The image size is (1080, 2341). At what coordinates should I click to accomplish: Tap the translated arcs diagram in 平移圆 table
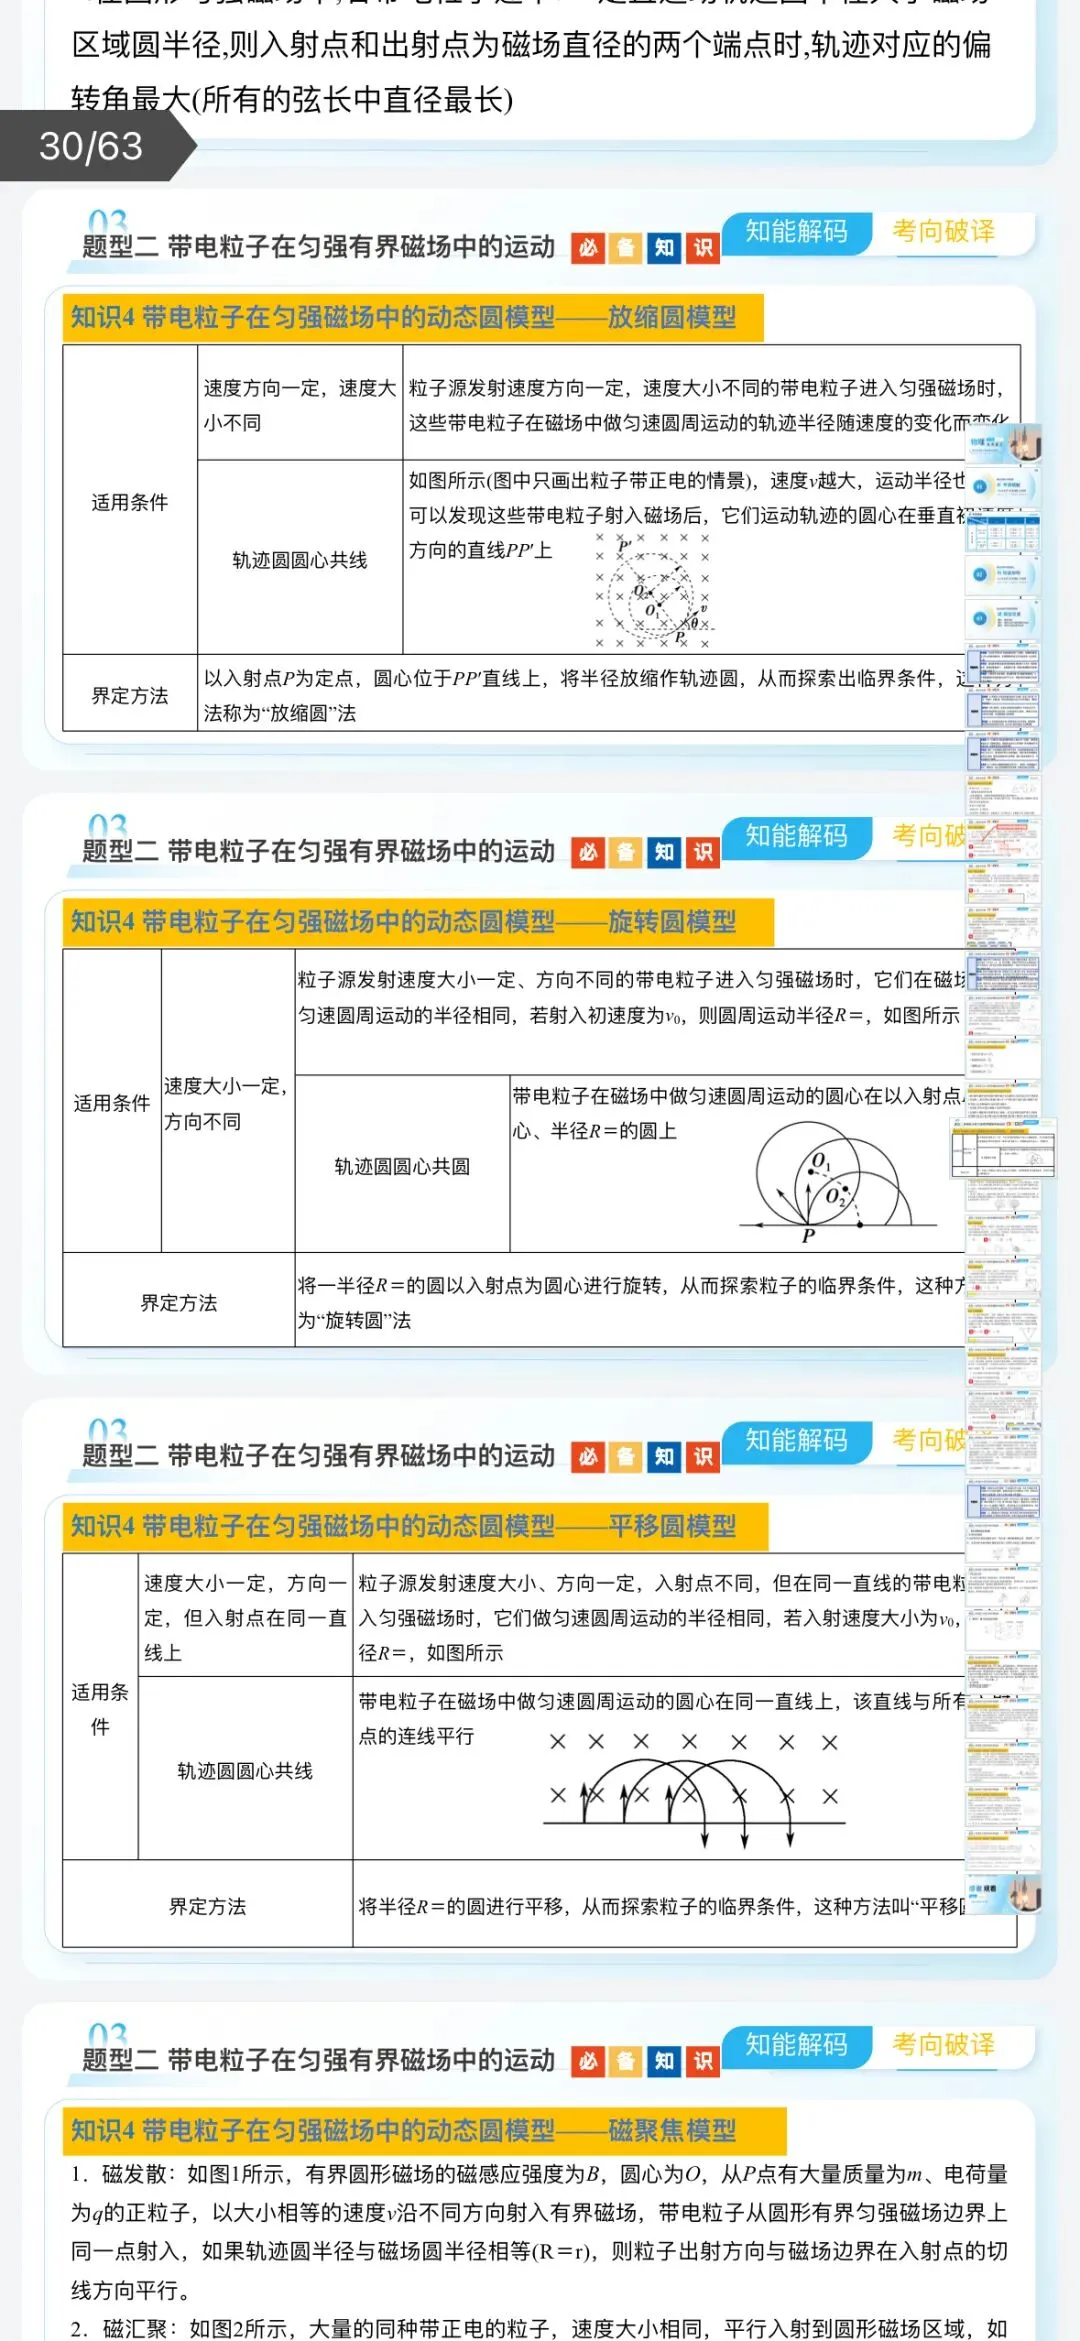click(x=694, y=1790)
